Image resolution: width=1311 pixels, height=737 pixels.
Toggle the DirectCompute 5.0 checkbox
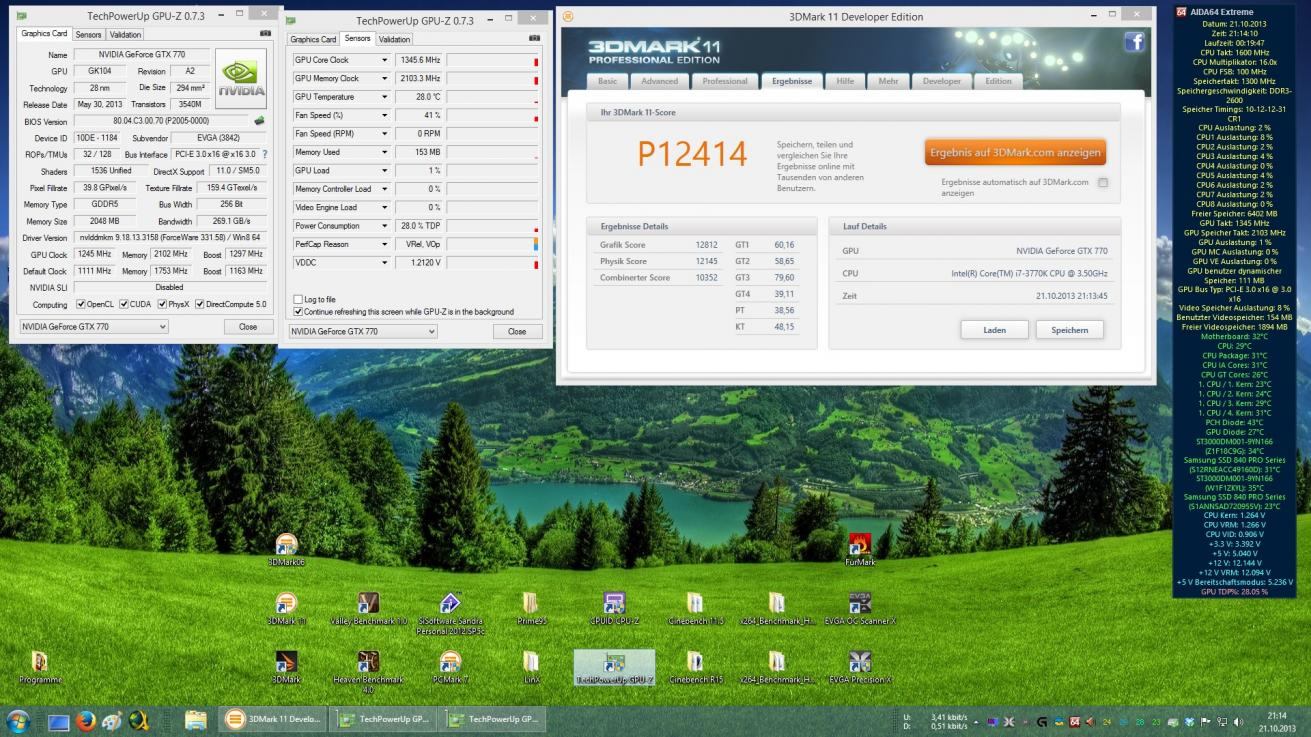click(200, 304)
